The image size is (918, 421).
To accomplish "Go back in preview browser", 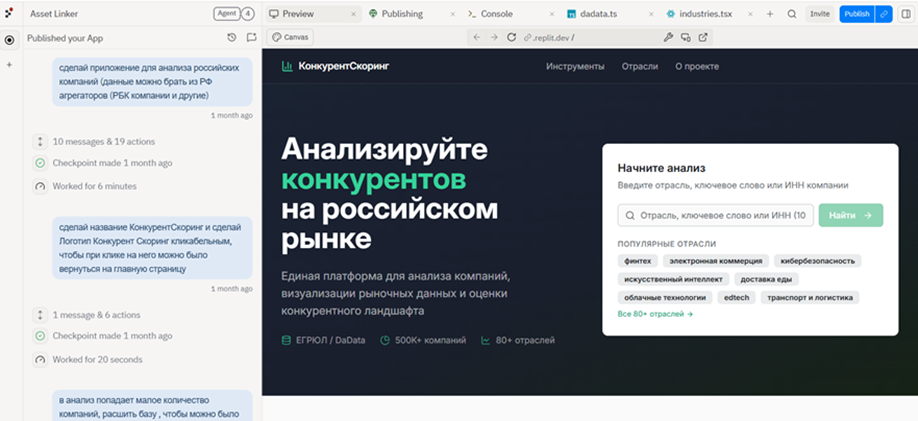I will [477, 37].
